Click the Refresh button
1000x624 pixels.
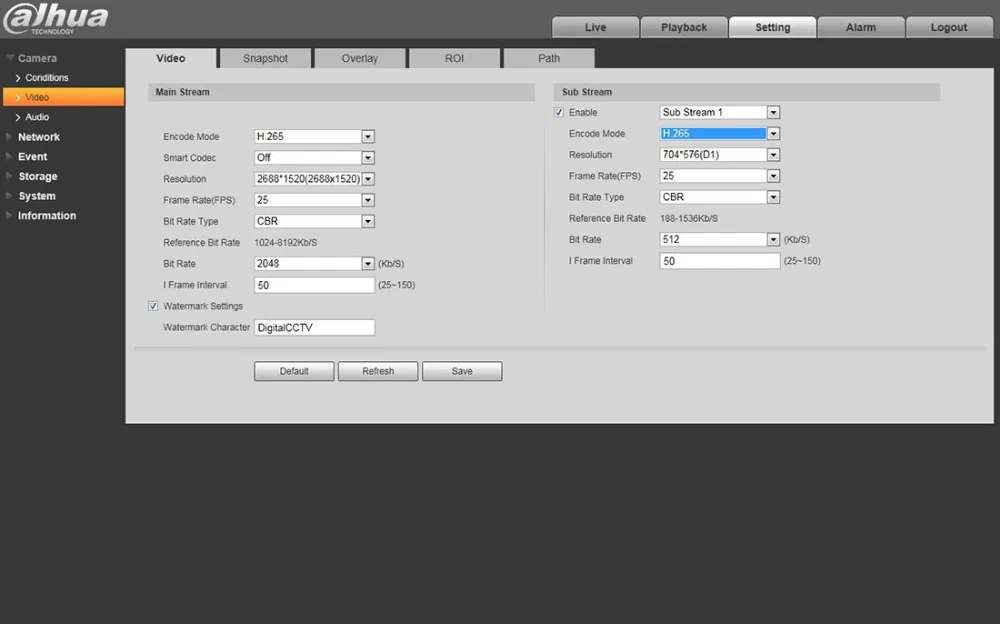pos(378,371)
